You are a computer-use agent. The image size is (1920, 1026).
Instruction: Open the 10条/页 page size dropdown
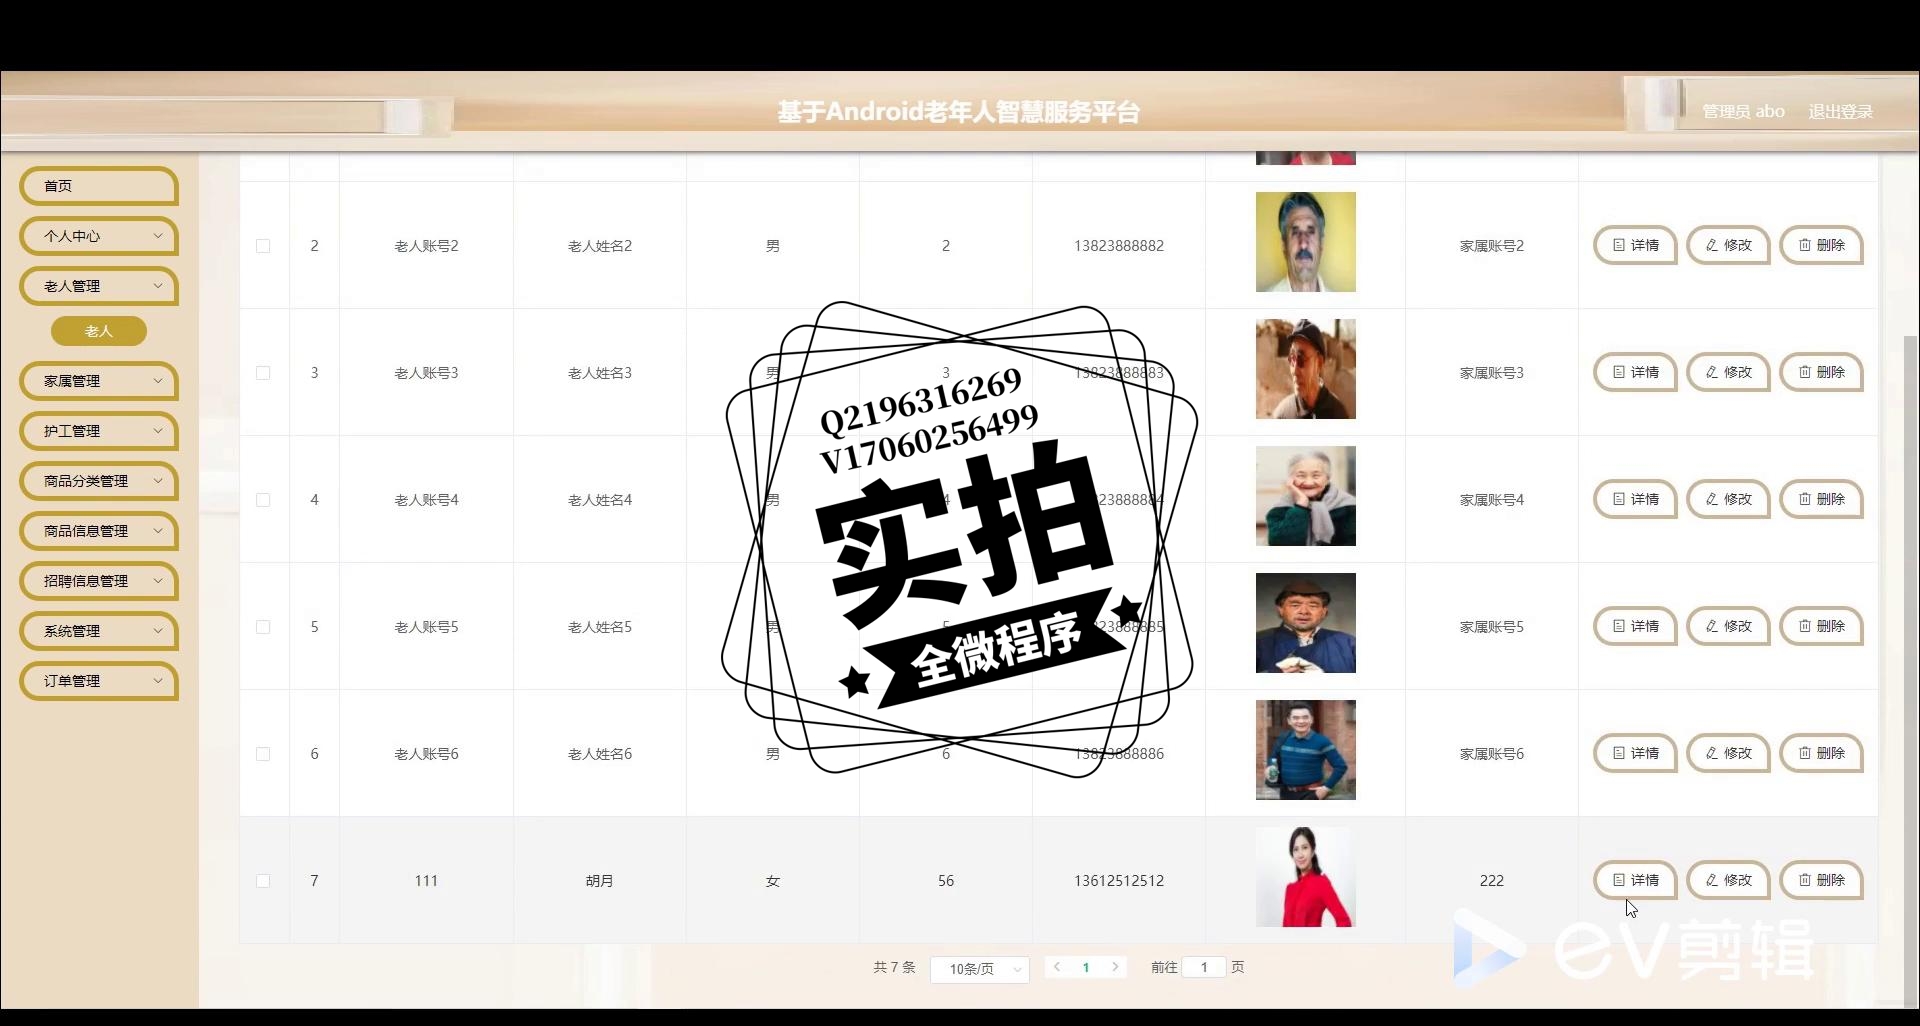980,969
